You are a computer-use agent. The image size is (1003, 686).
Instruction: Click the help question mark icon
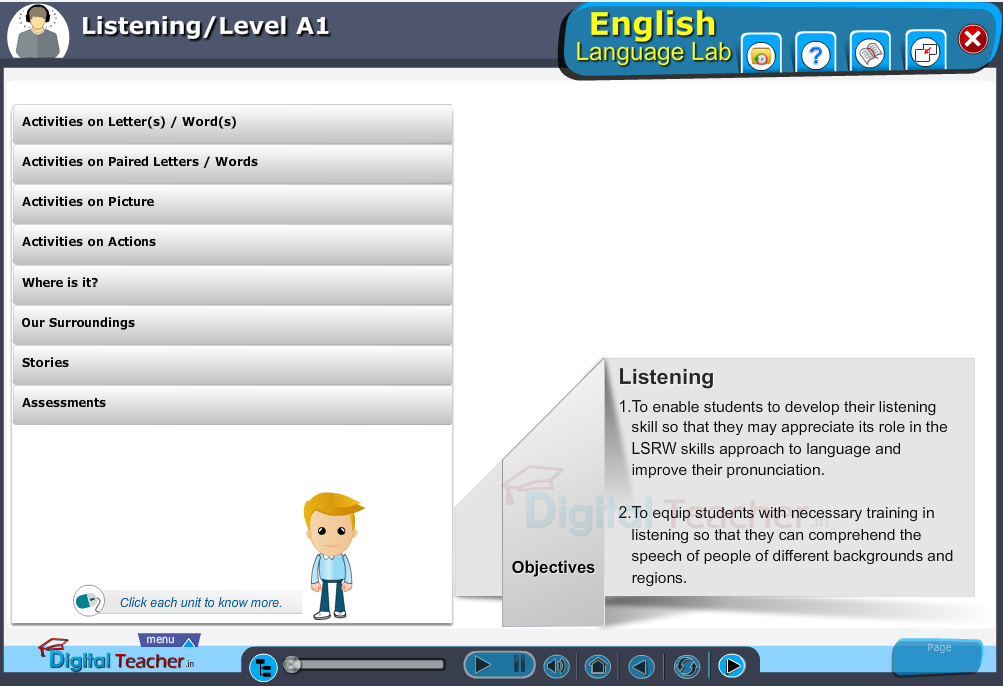tap(816, 55)
